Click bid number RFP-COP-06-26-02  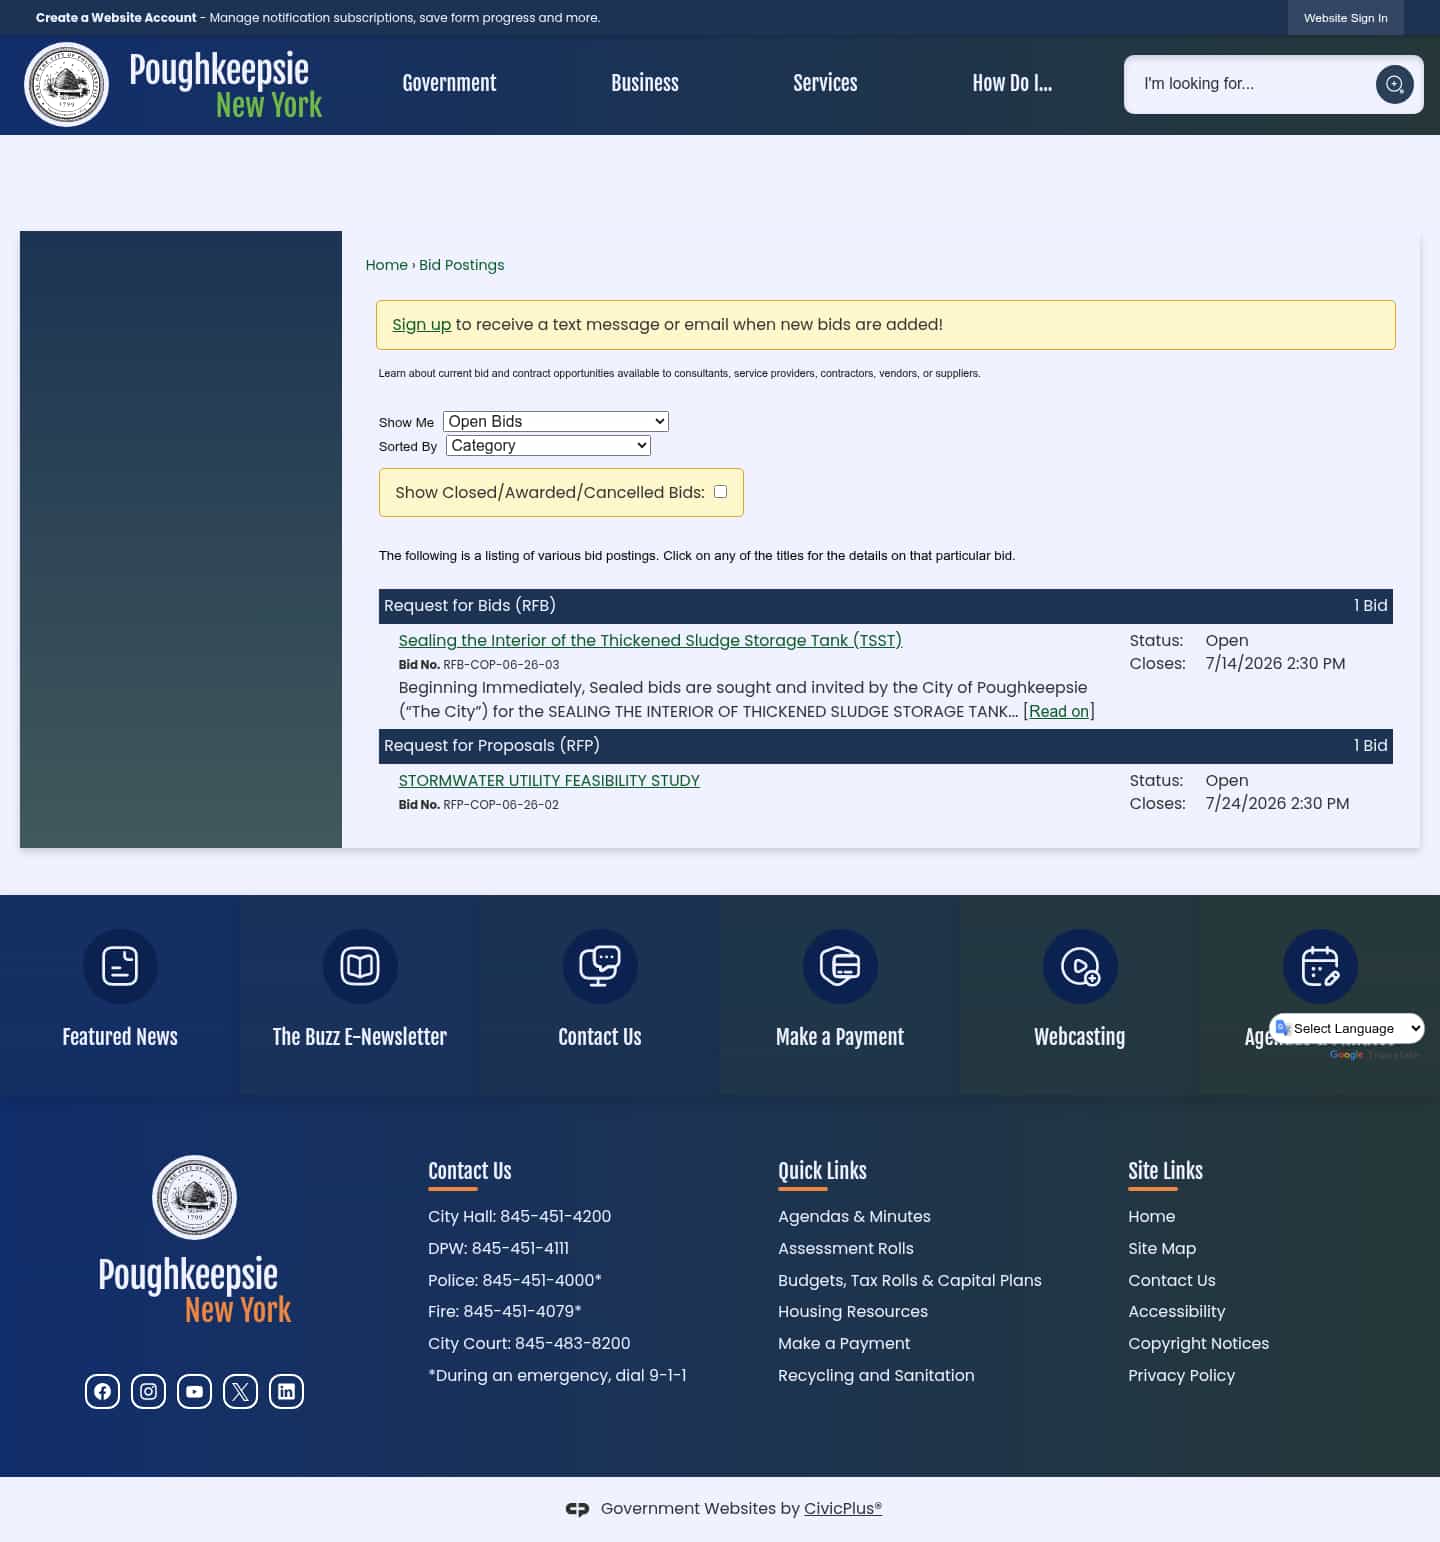[x=501, y=804]
